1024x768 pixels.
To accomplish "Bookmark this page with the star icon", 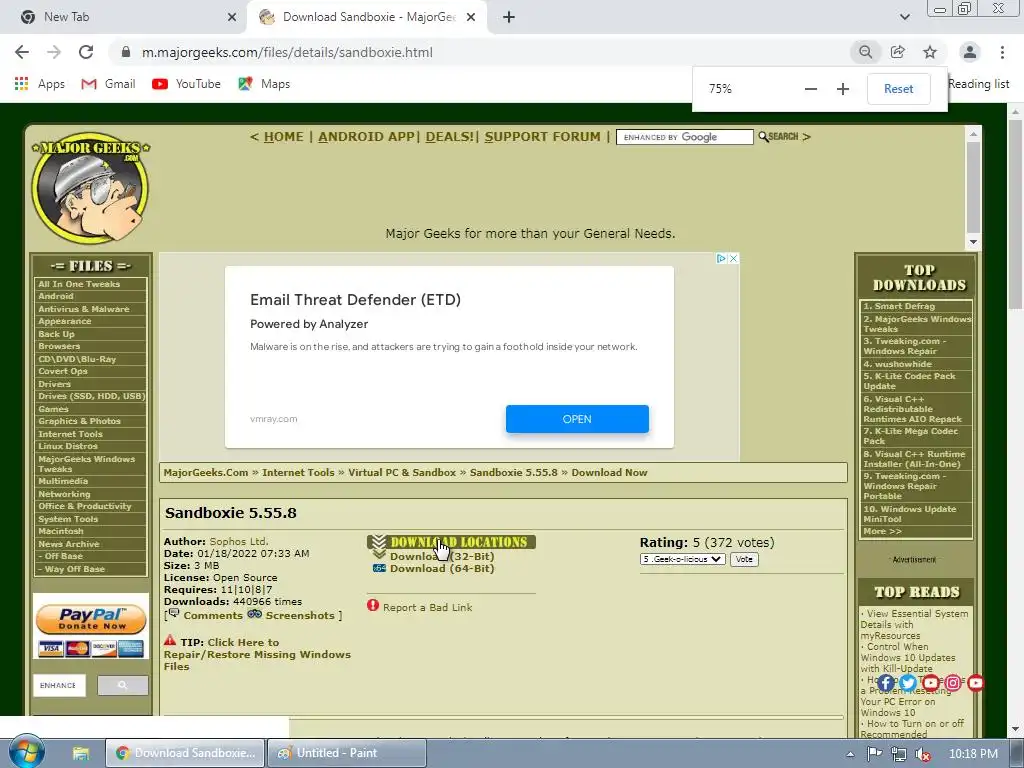I will pos(930,52).
